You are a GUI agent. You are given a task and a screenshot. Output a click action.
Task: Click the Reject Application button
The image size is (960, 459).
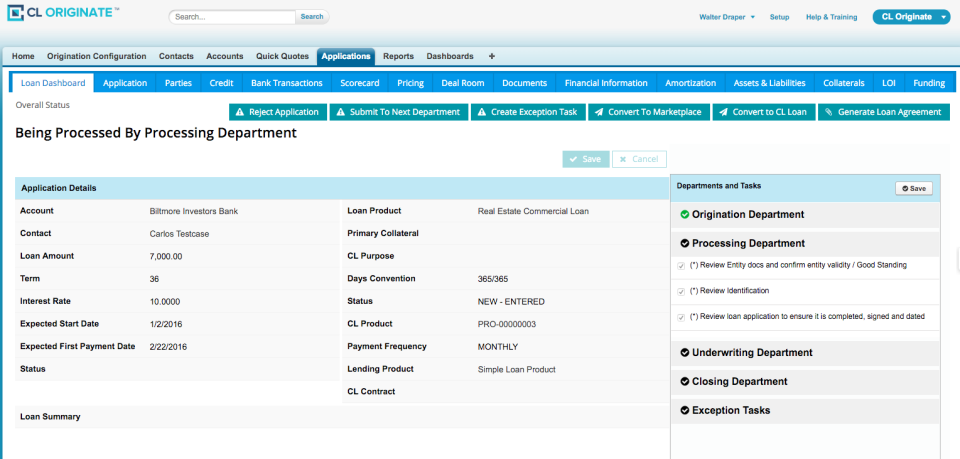tap(278, 112)
